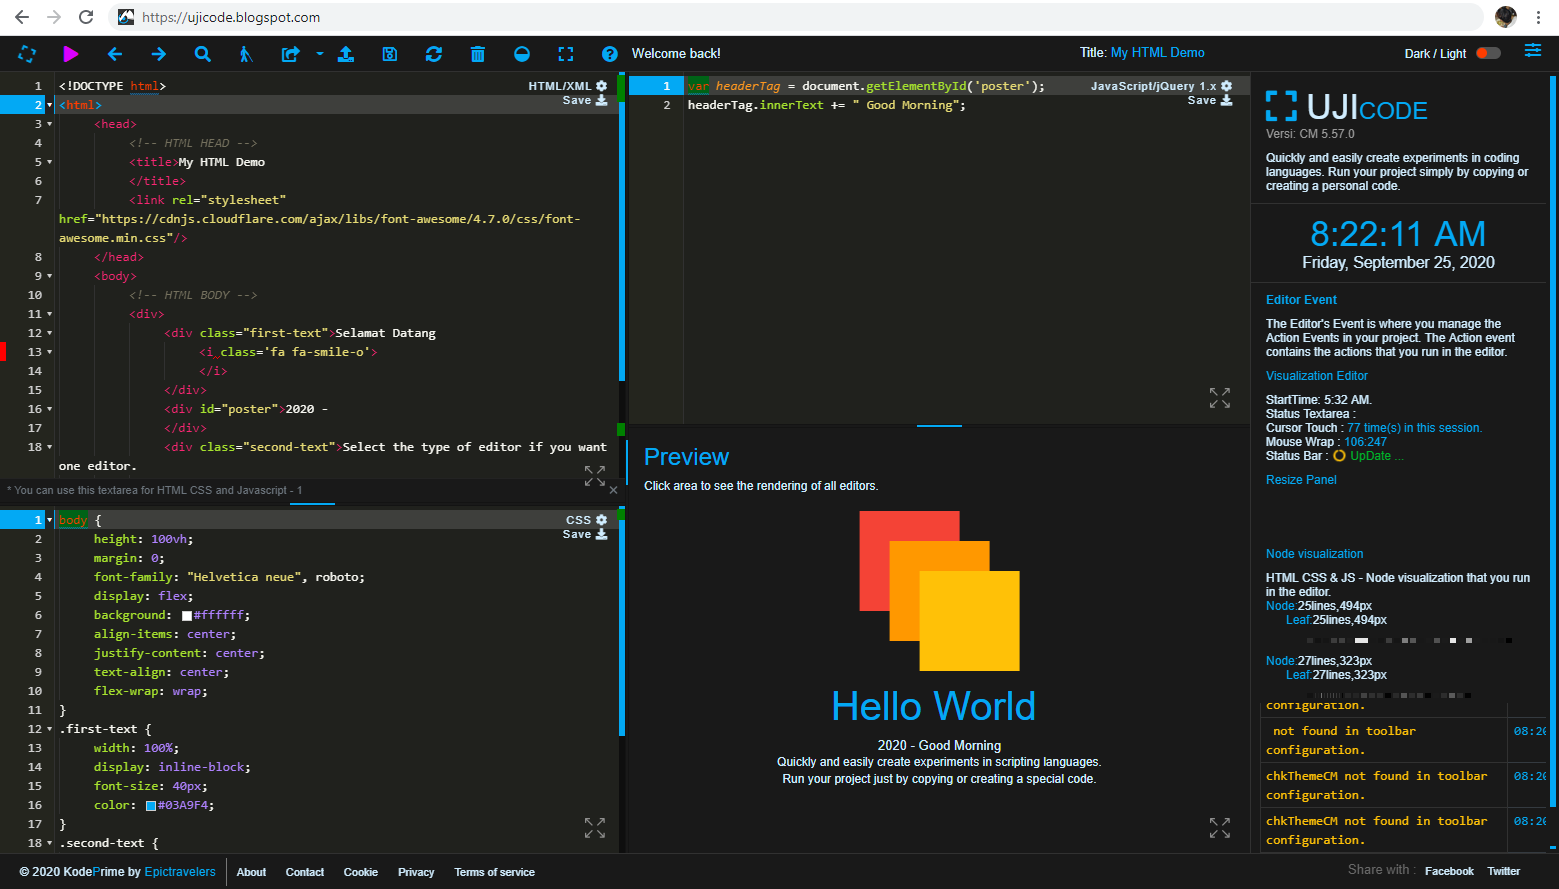The image size is (1559, 889).
Task: Run the project with the magenta play button
Action: (71, 54)
